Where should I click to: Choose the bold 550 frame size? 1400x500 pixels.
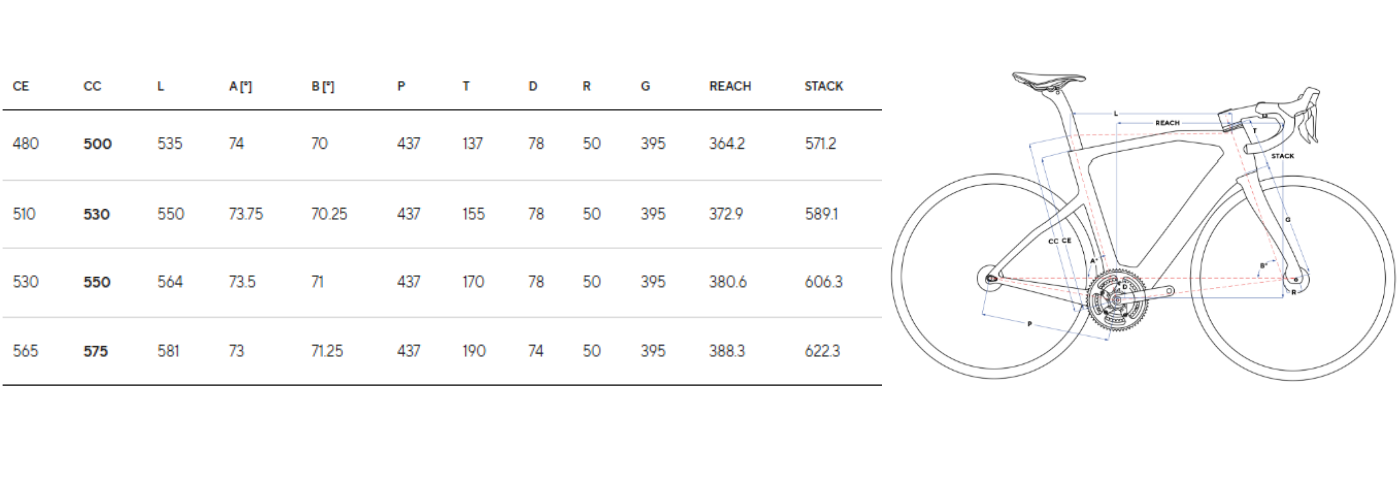(97, 282)
